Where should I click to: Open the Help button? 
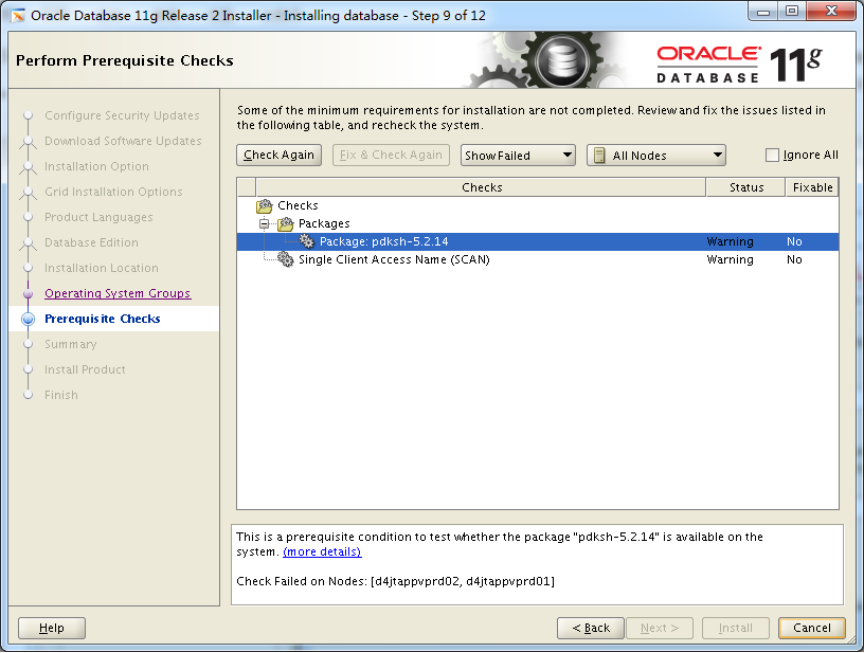52,628
